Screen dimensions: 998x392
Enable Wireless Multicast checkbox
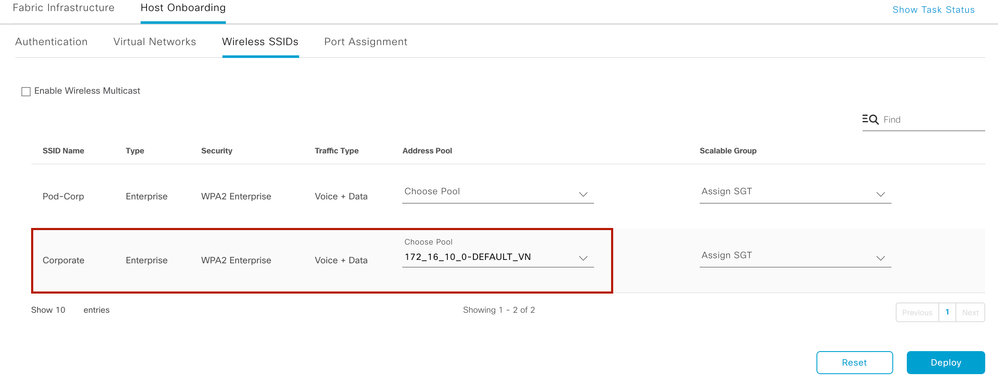(x=26, y=92)
